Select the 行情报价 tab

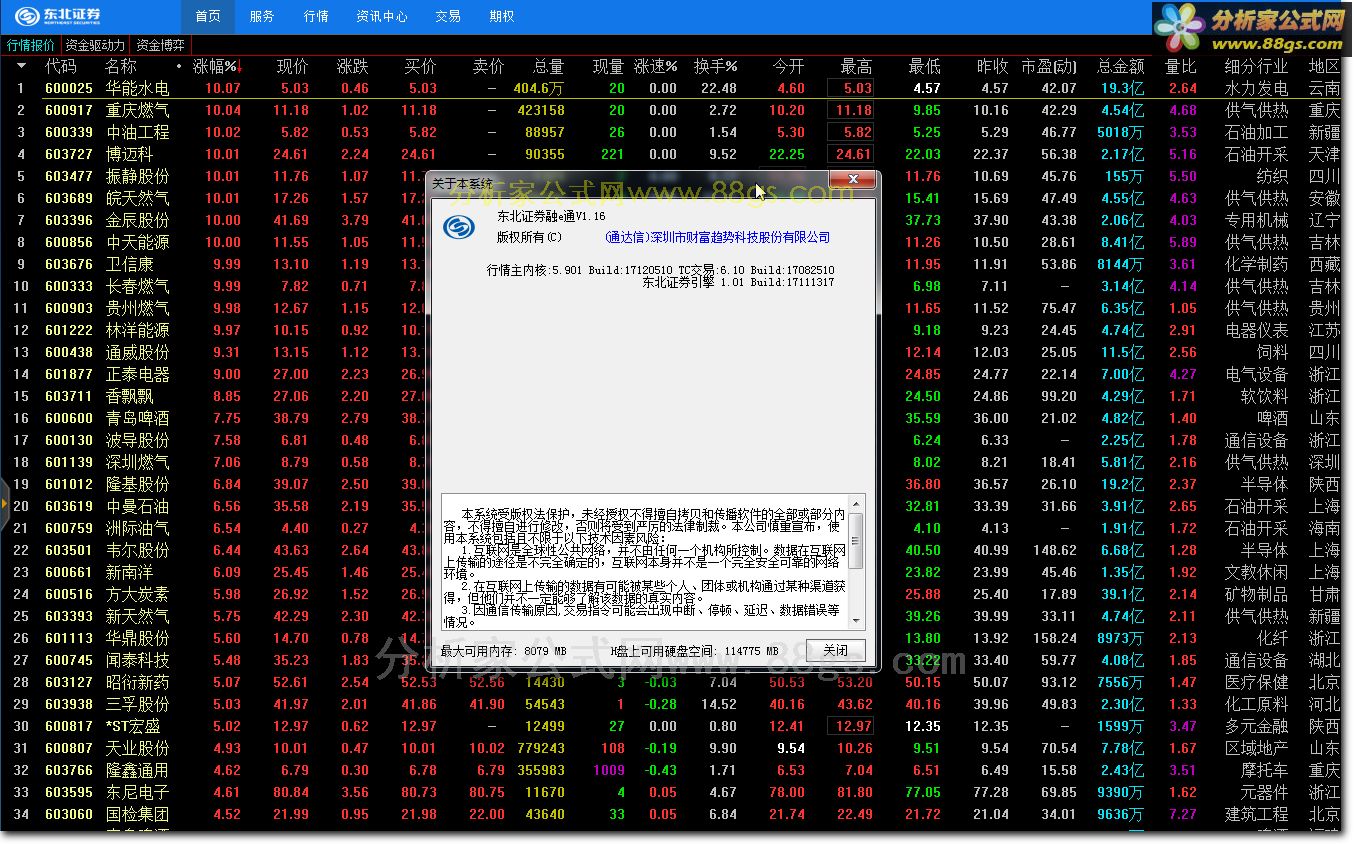(x=31, y=45)
